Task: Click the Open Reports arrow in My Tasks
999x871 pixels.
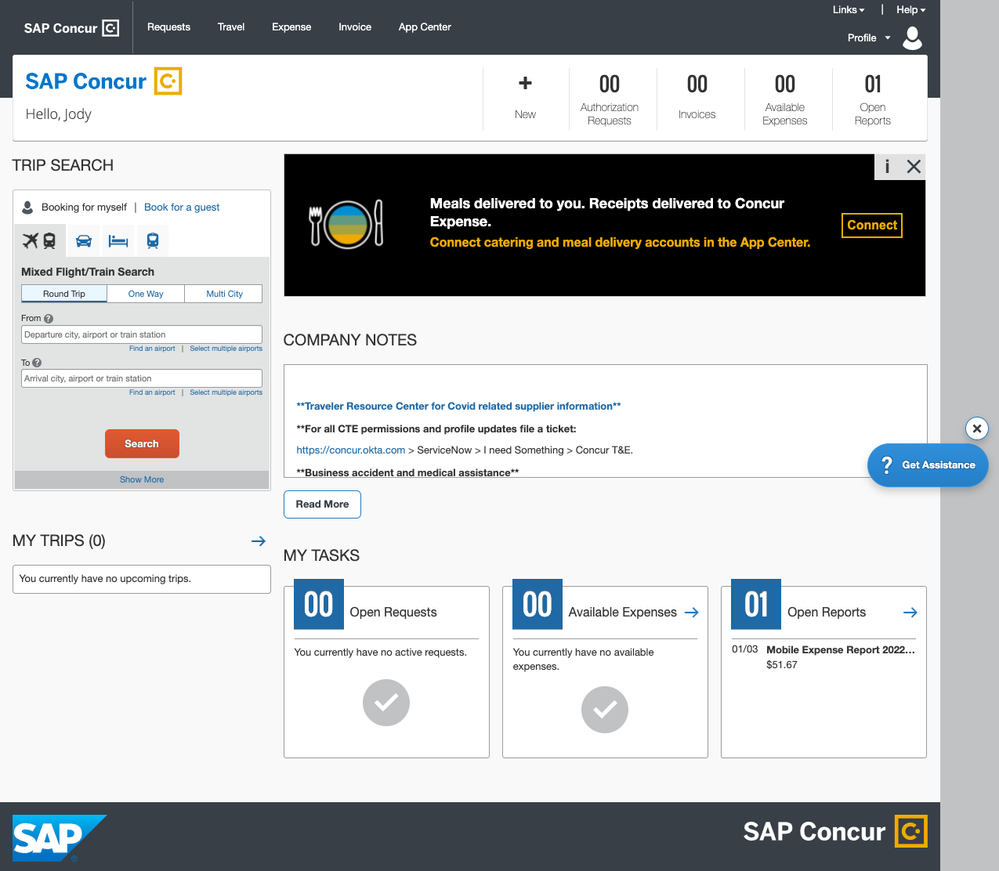Action: (x=910, y=612)
